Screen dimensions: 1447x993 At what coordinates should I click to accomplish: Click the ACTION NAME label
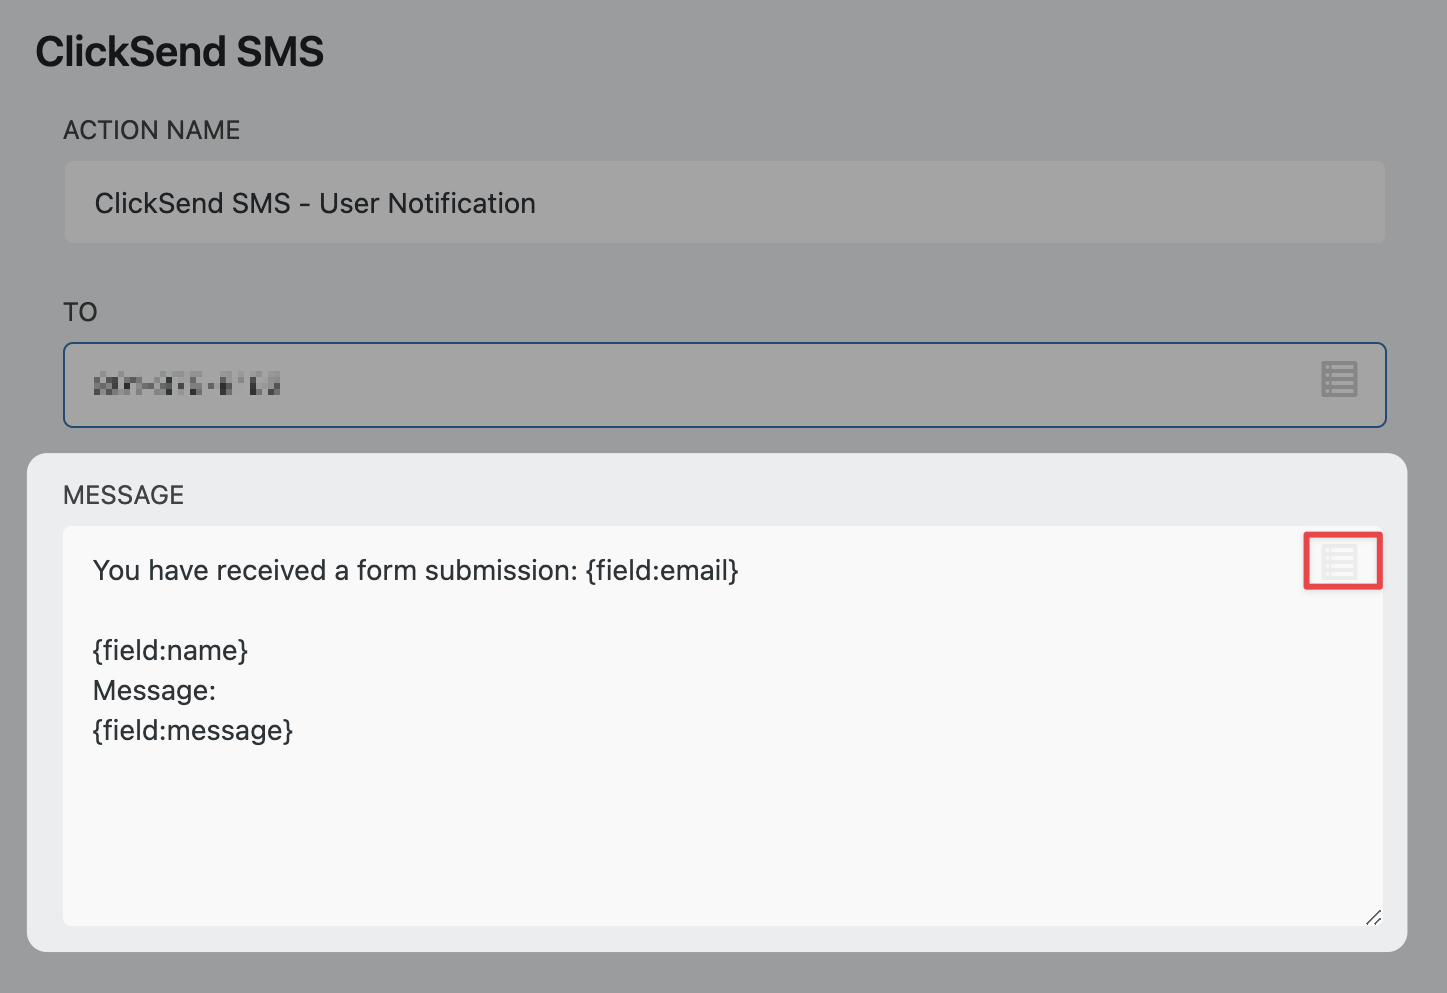pyautogui.click(x=152, y=131)
